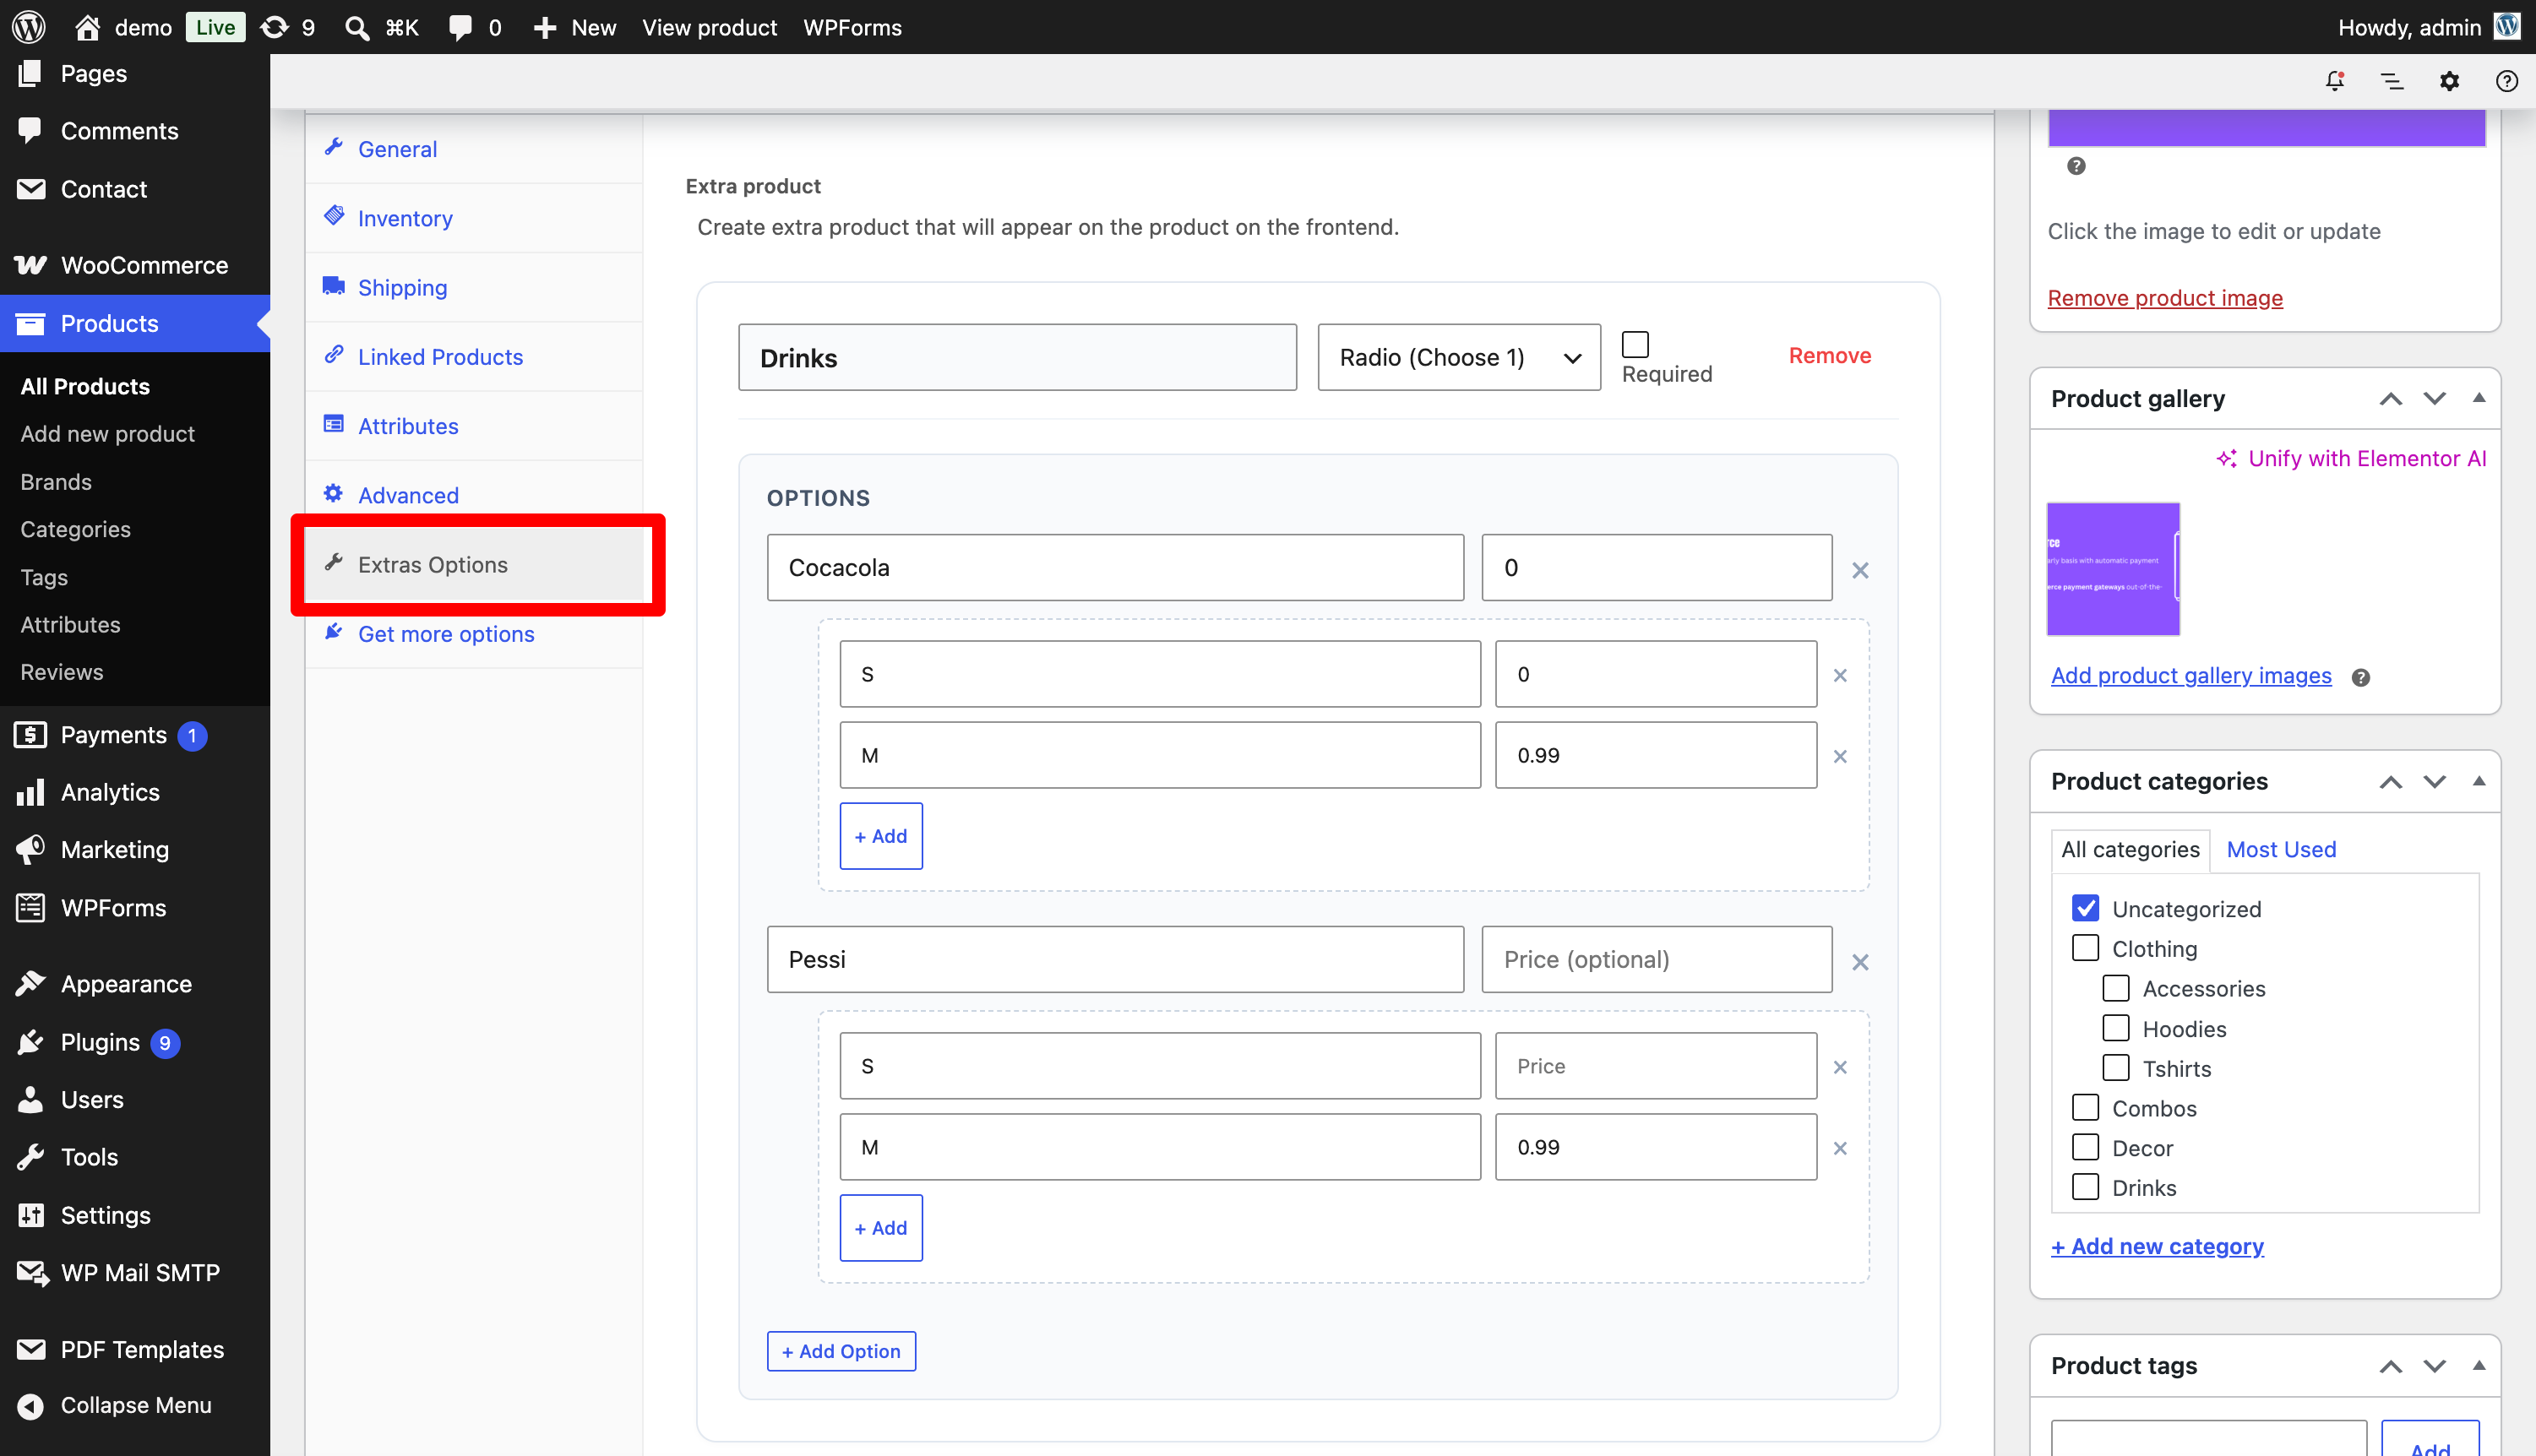
Task: Remove the Cocacola S sub-option
Action: tap(1840, 675)
